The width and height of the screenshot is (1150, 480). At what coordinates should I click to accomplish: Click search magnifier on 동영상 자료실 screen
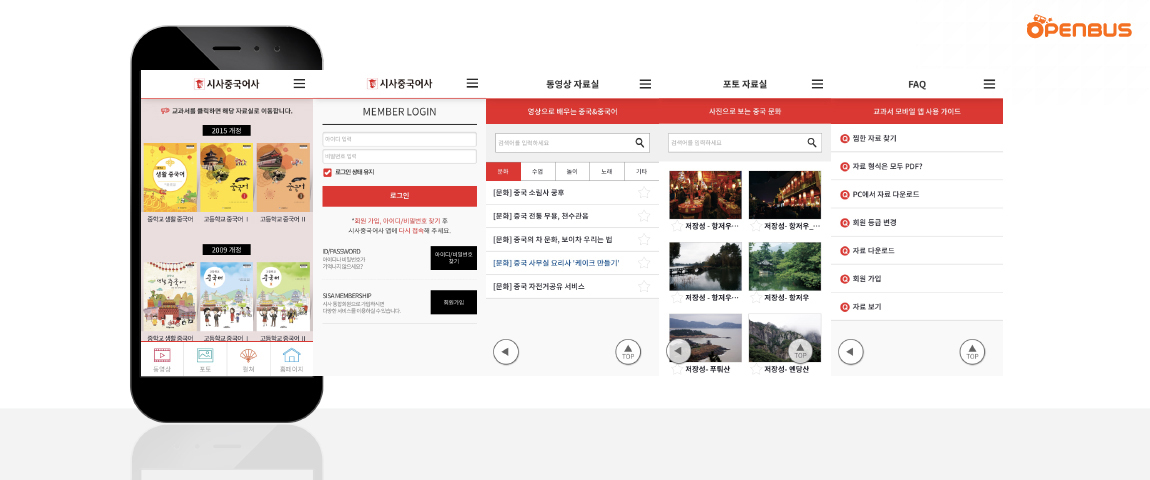tap(640, 142)
